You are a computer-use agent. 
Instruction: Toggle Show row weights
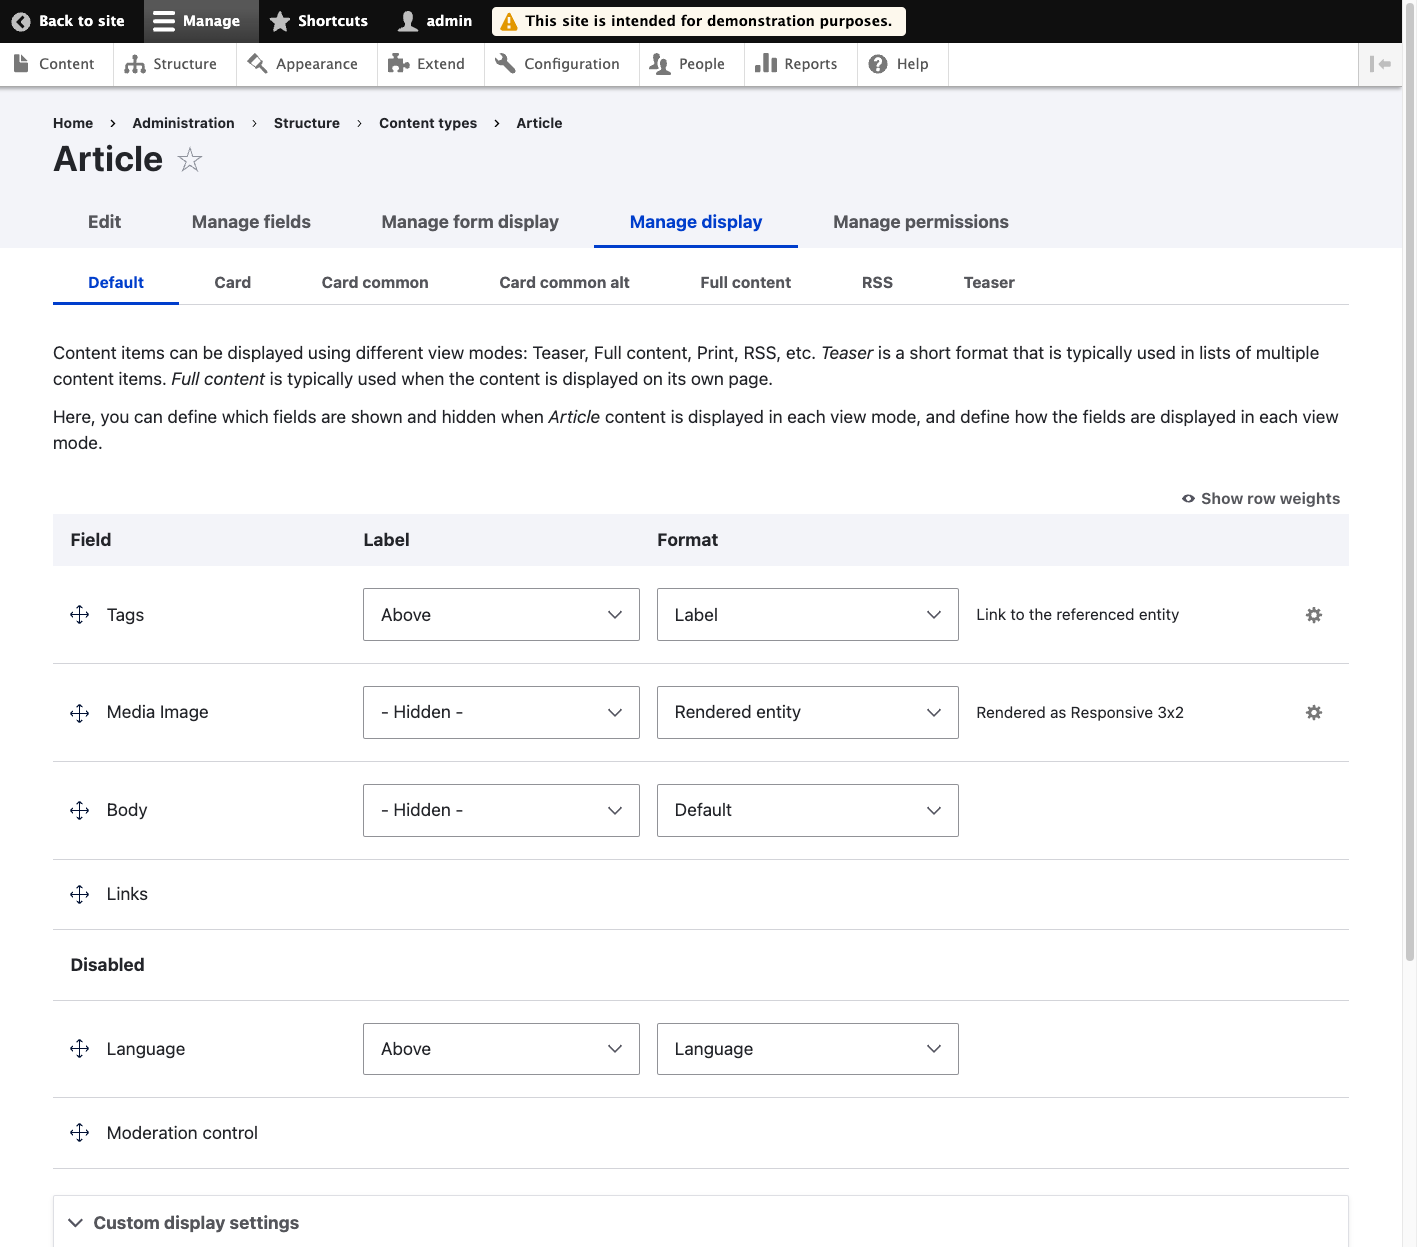click(1260, 498)
